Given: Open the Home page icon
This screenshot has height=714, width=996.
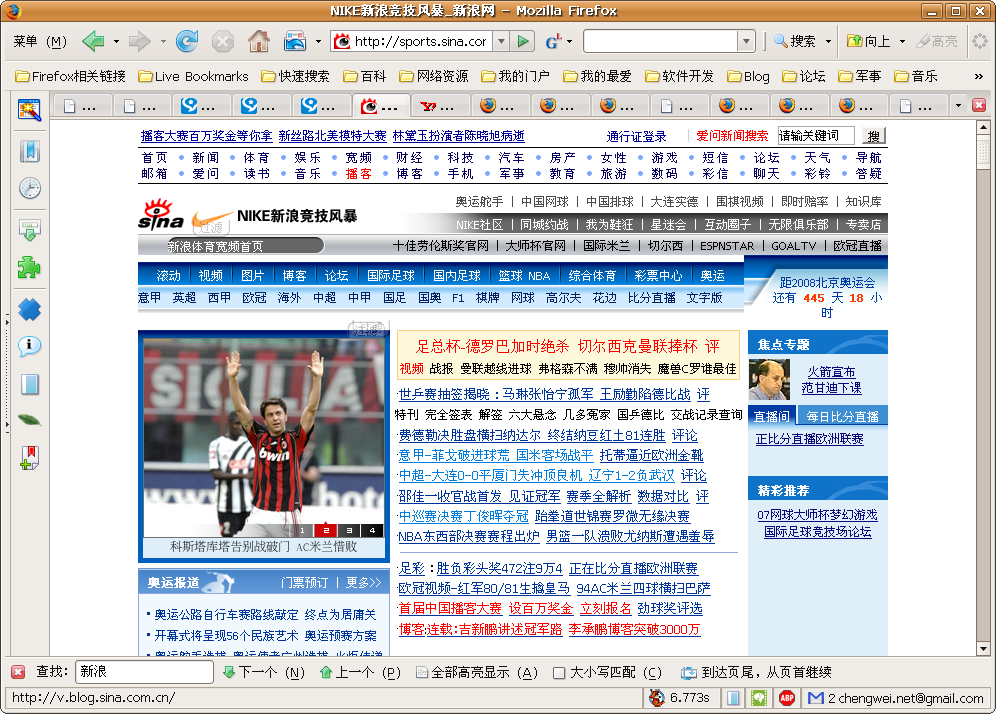Looking at the screenshot, I should [259, 42].
